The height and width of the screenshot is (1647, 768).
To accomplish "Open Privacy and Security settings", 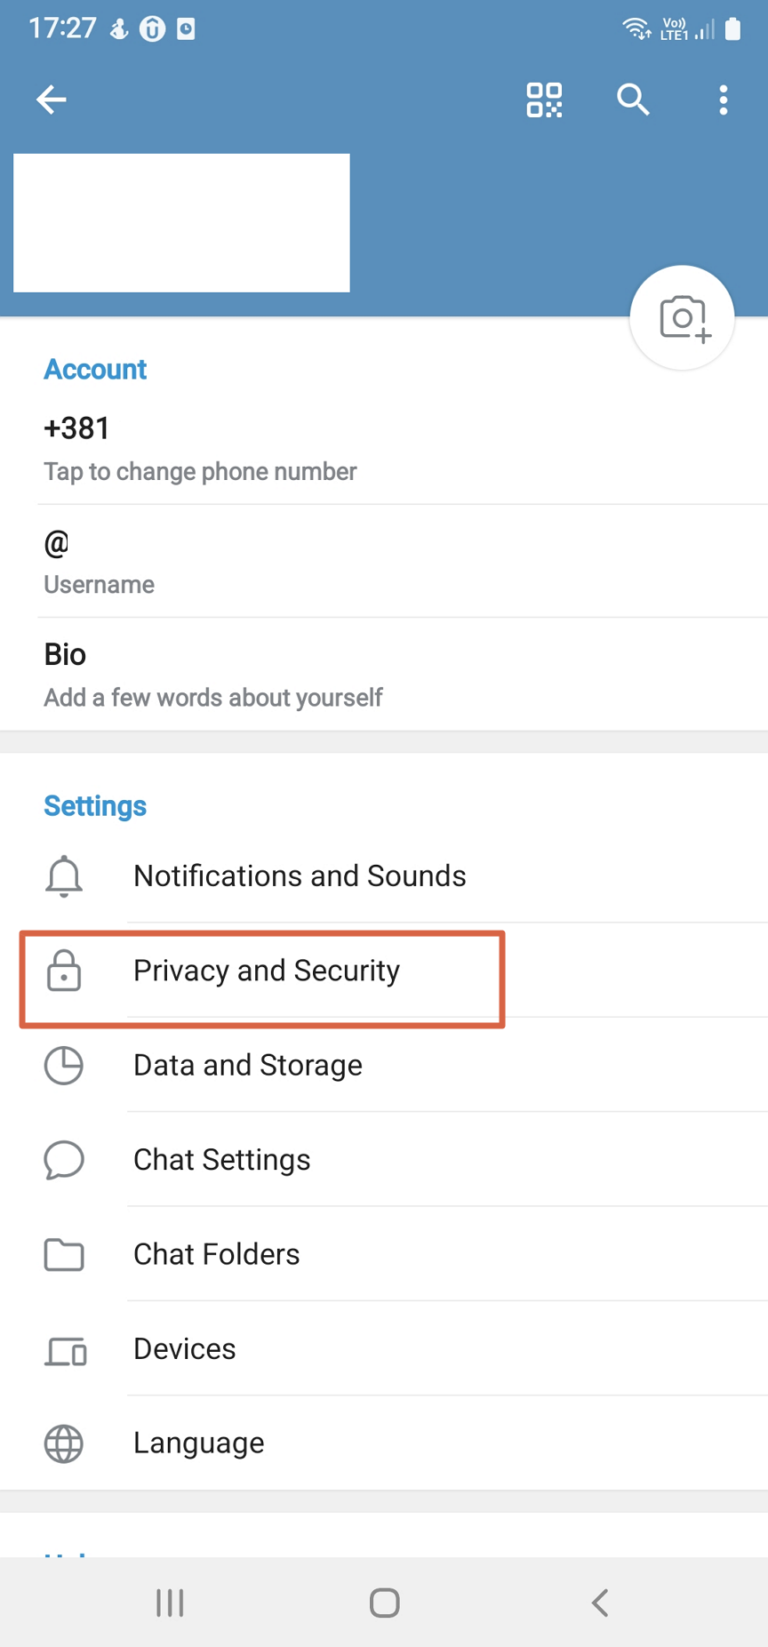I will 384,970.
